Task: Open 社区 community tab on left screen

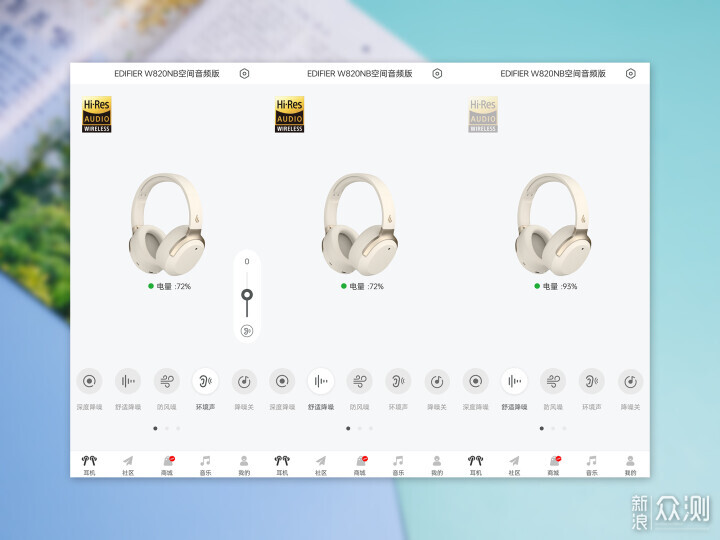Action: [128, 465]
